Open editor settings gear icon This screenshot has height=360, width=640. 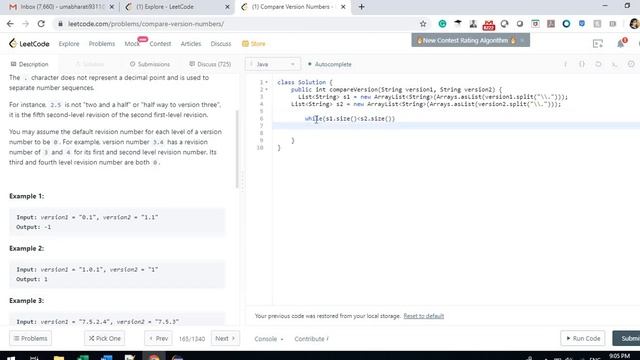[631, 64]
